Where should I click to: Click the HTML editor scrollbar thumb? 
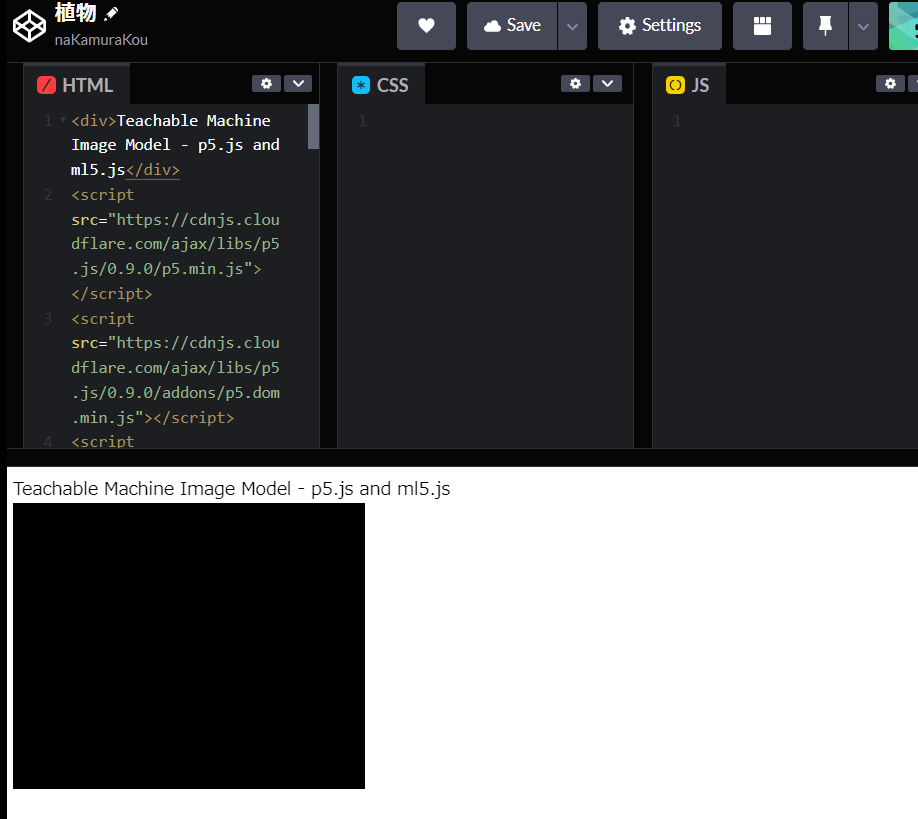point(313,126)
